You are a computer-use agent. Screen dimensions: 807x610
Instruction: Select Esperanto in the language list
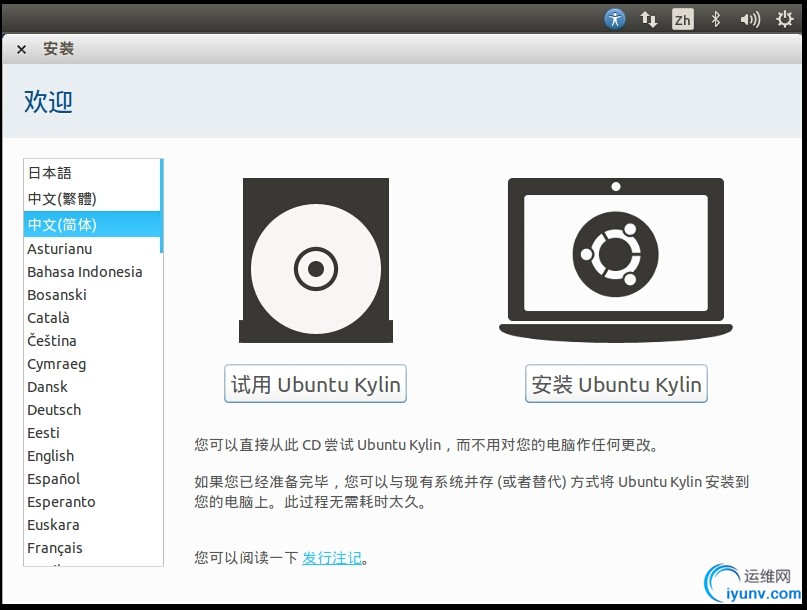point(92,502)
